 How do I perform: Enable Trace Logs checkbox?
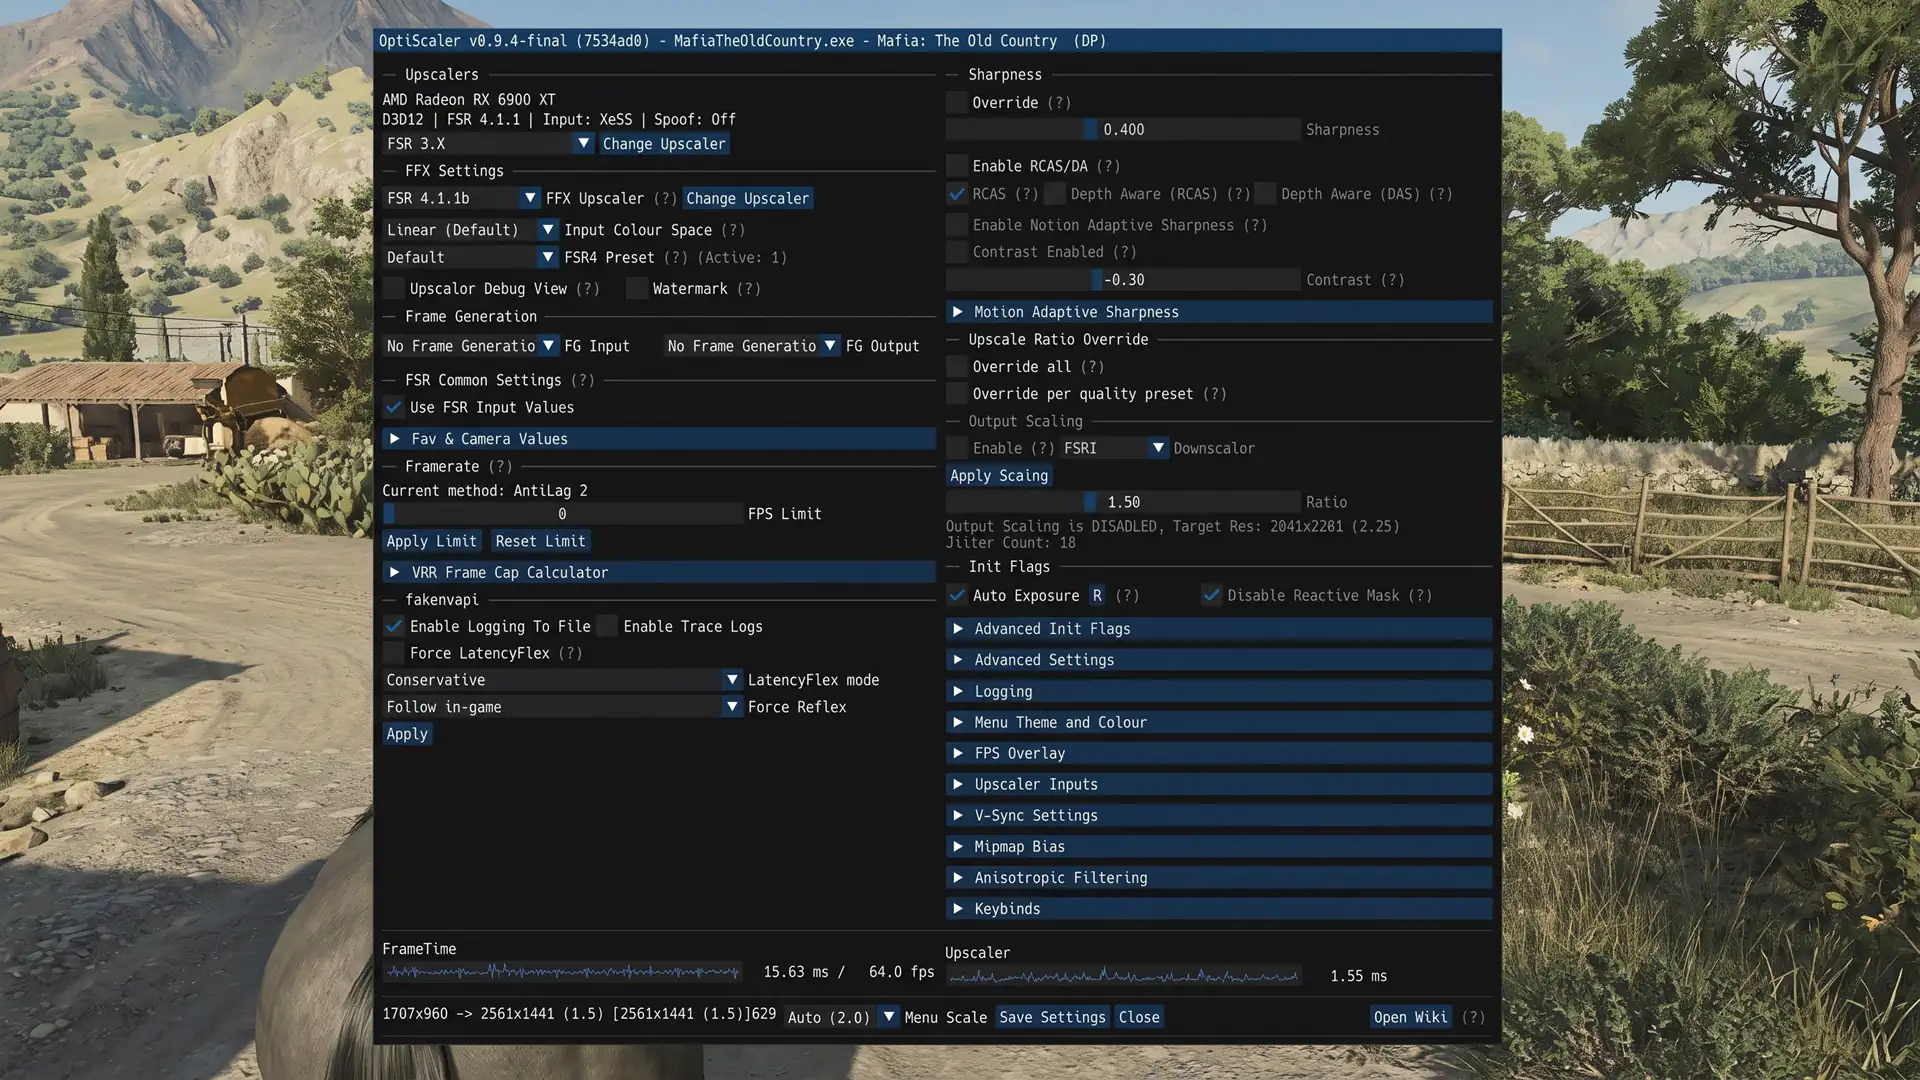point(607,627)
